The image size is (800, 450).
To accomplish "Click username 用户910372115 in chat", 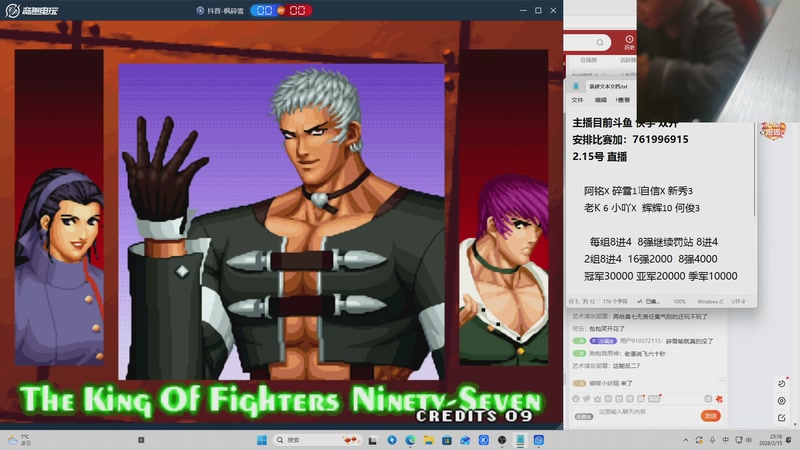I will 641,341.
